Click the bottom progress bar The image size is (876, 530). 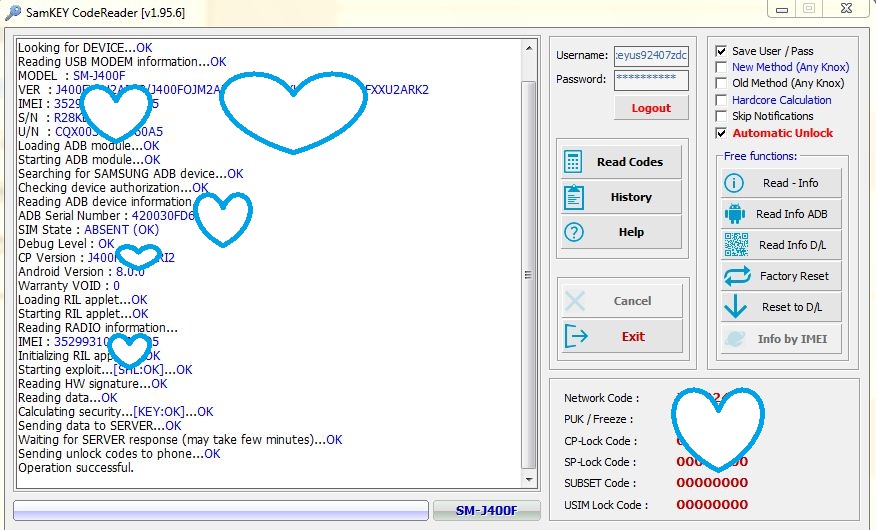pos(221,510)
